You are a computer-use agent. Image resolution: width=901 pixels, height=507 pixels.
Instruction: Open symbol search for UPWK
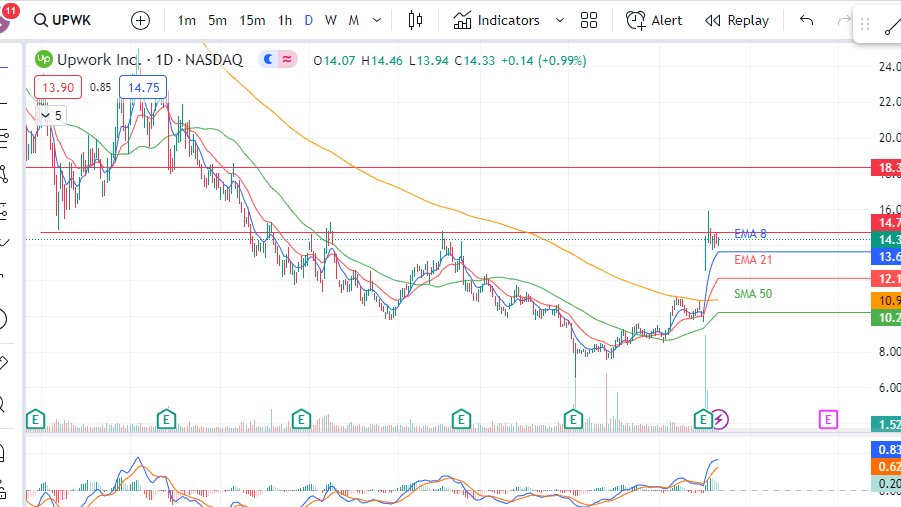click(x=62, y=20)
